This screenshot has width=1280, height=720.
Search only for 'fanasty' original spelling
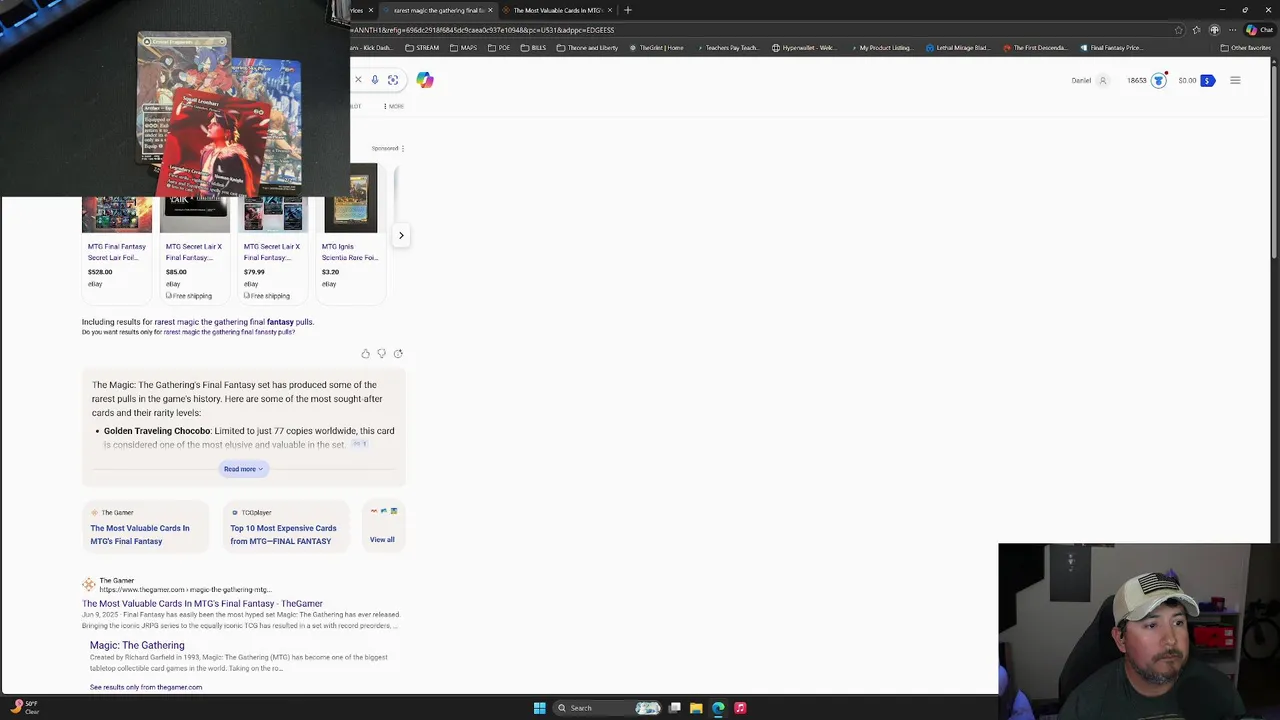(229, 332)
